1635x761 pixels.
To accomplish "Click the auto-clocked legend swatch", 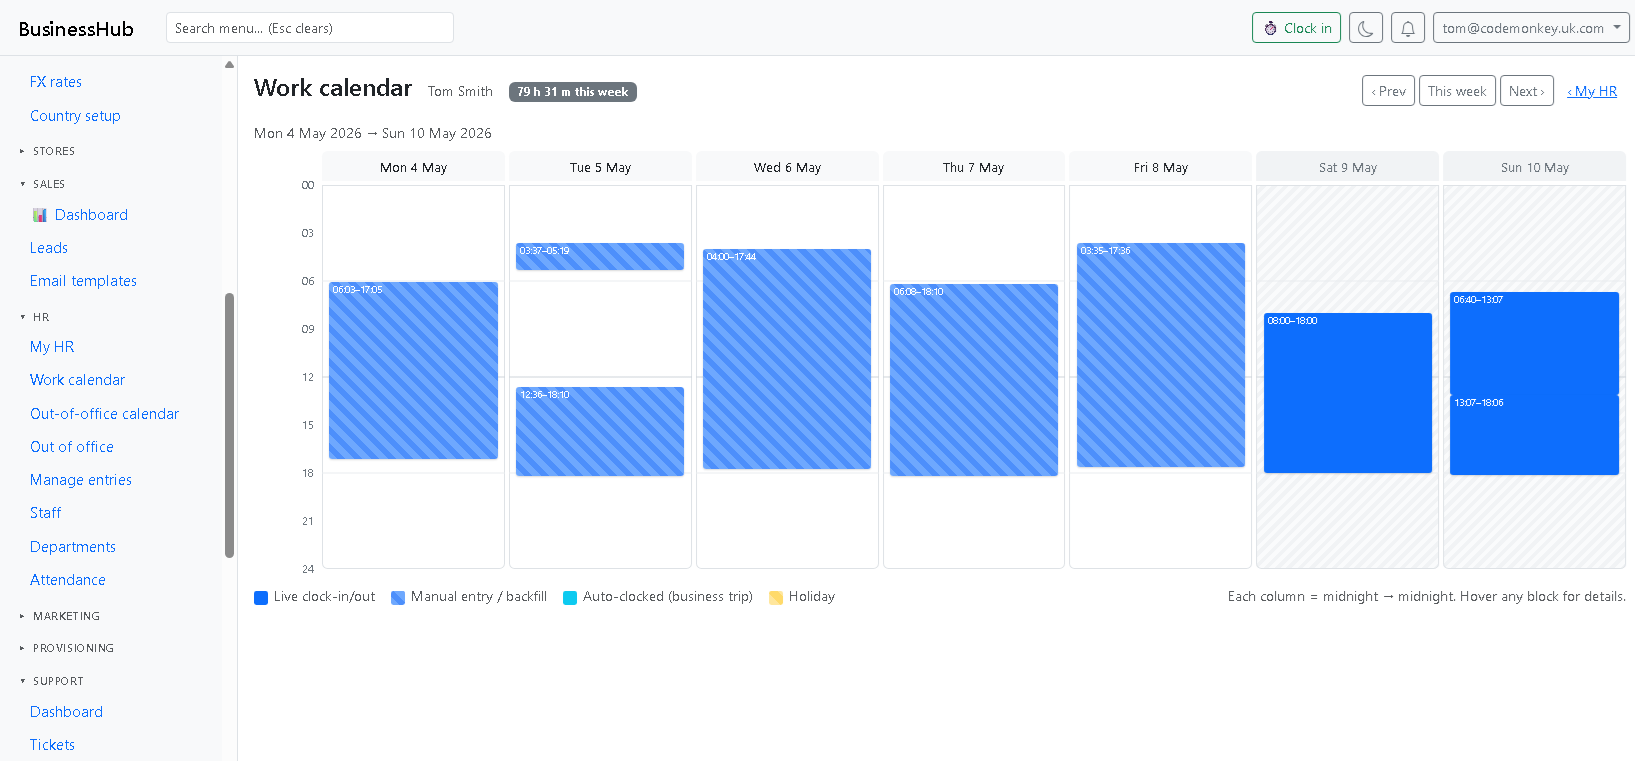I will pos(570,598).
